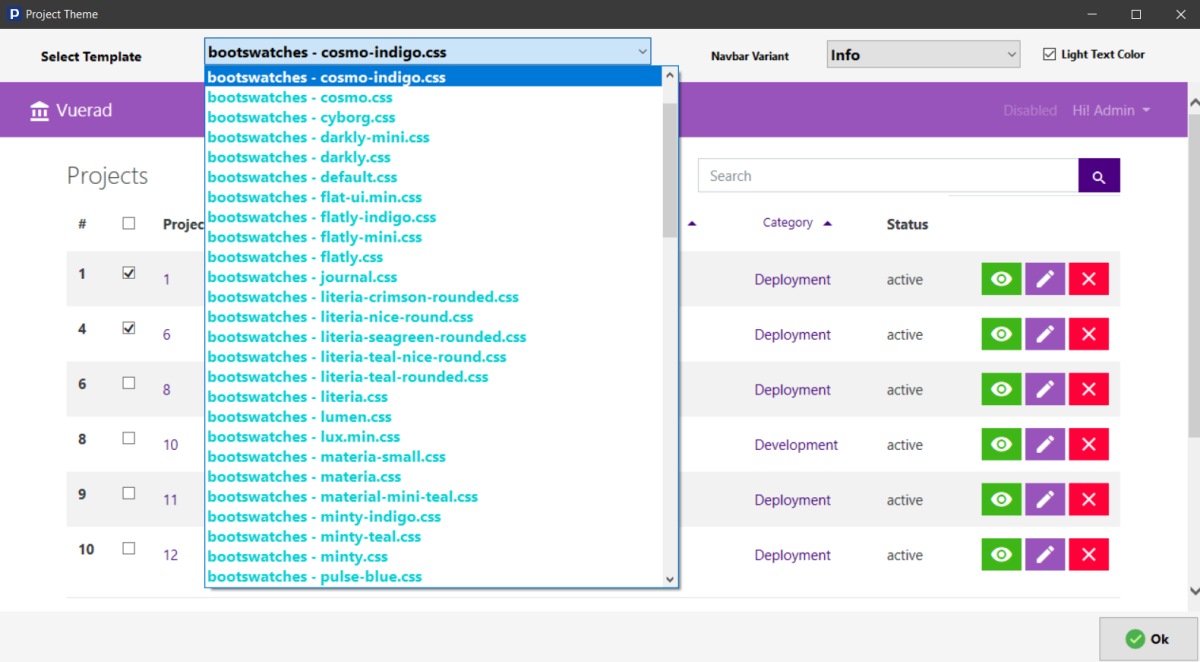Screen dimensions: 1200x662
Task: Uncheck the checkbox in row 1
Action: coord(128,273)
